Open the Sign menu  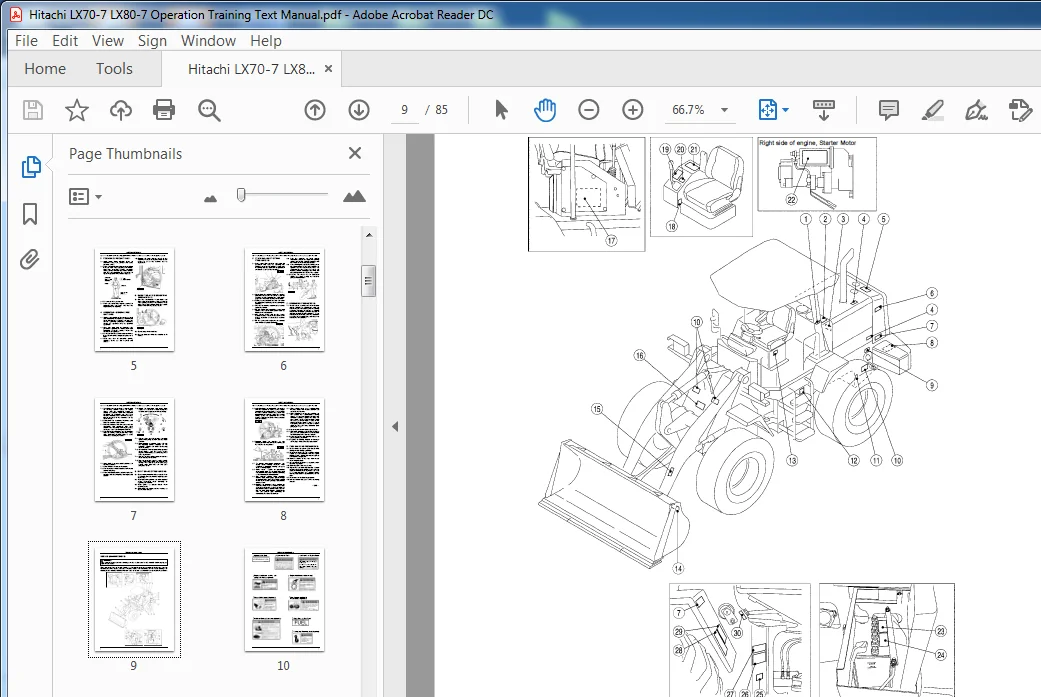(152, 40)
